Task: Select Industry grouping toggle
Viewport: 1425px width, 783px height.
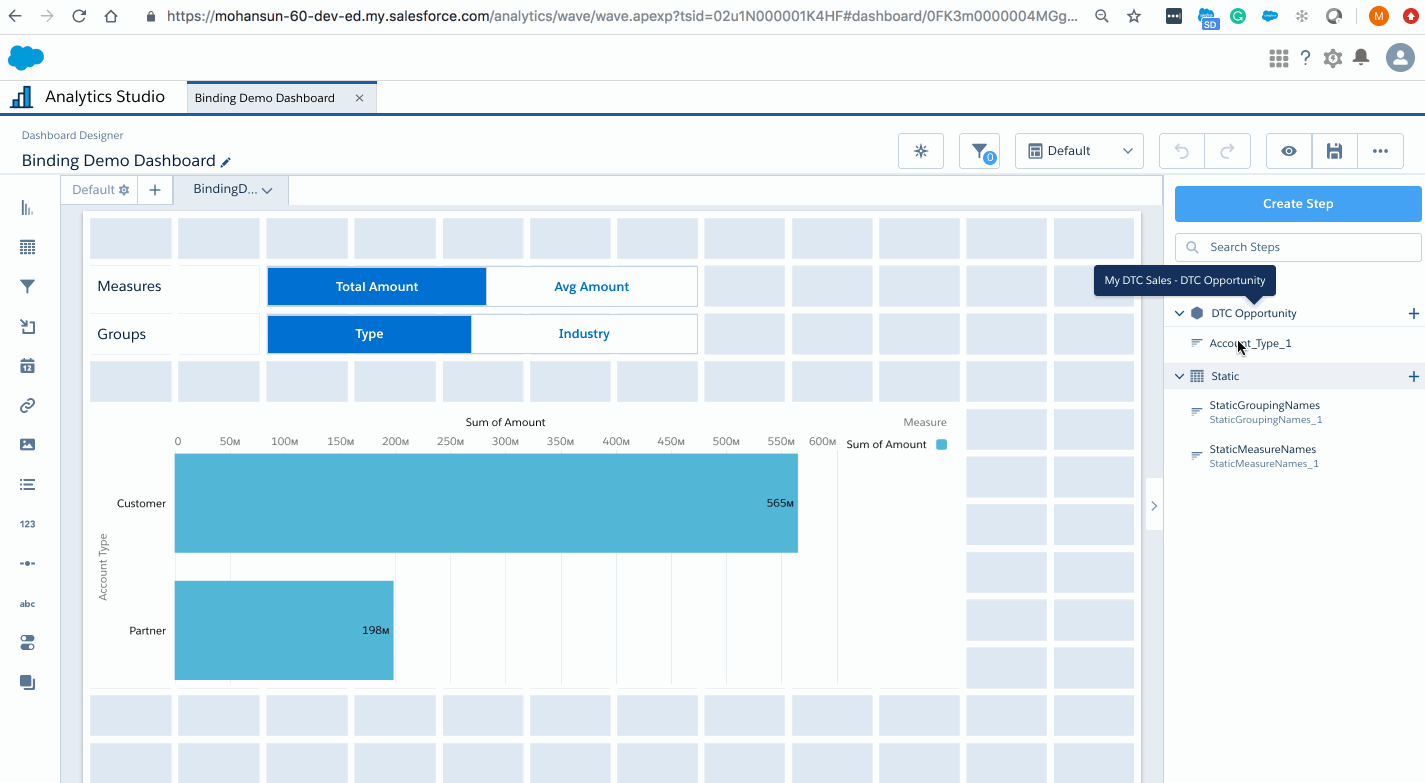Action: pos(584,334)
